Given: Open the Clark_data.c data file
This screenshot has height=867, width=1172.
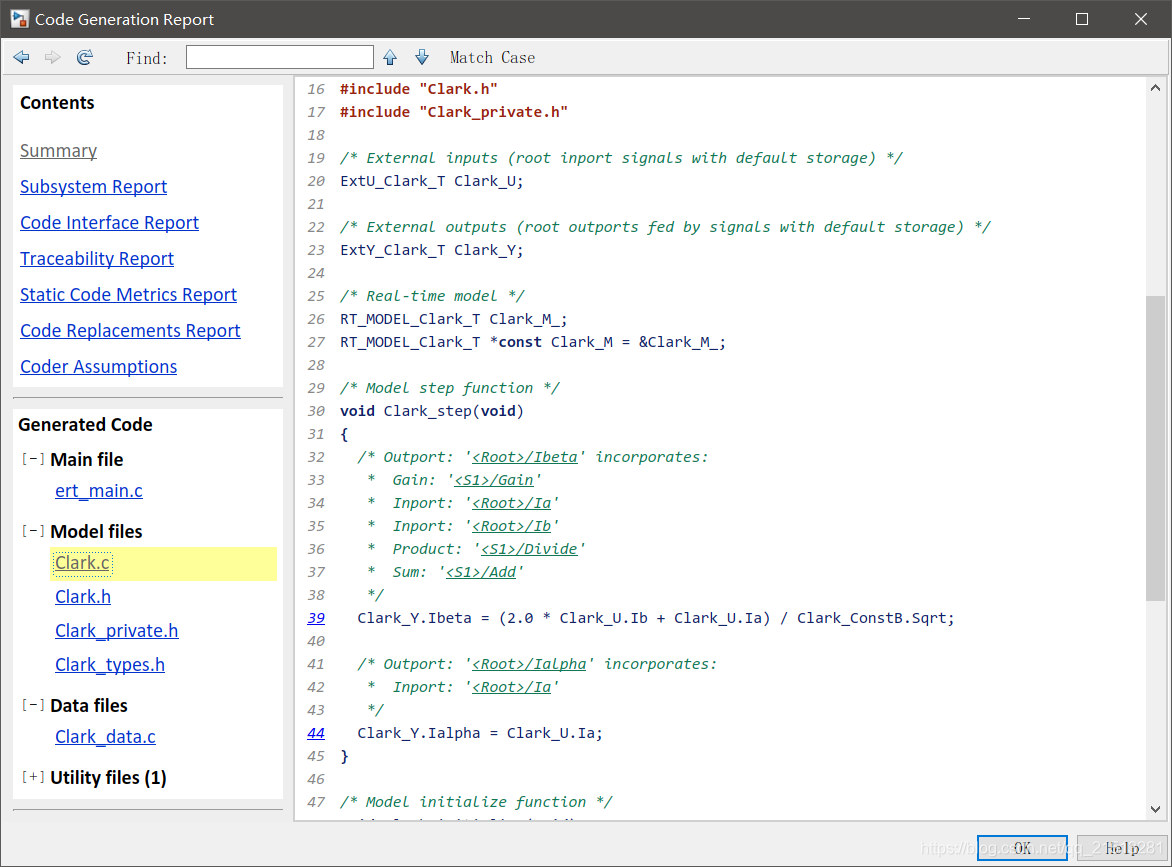Looking at the screenshot, I should pos(105,736).
